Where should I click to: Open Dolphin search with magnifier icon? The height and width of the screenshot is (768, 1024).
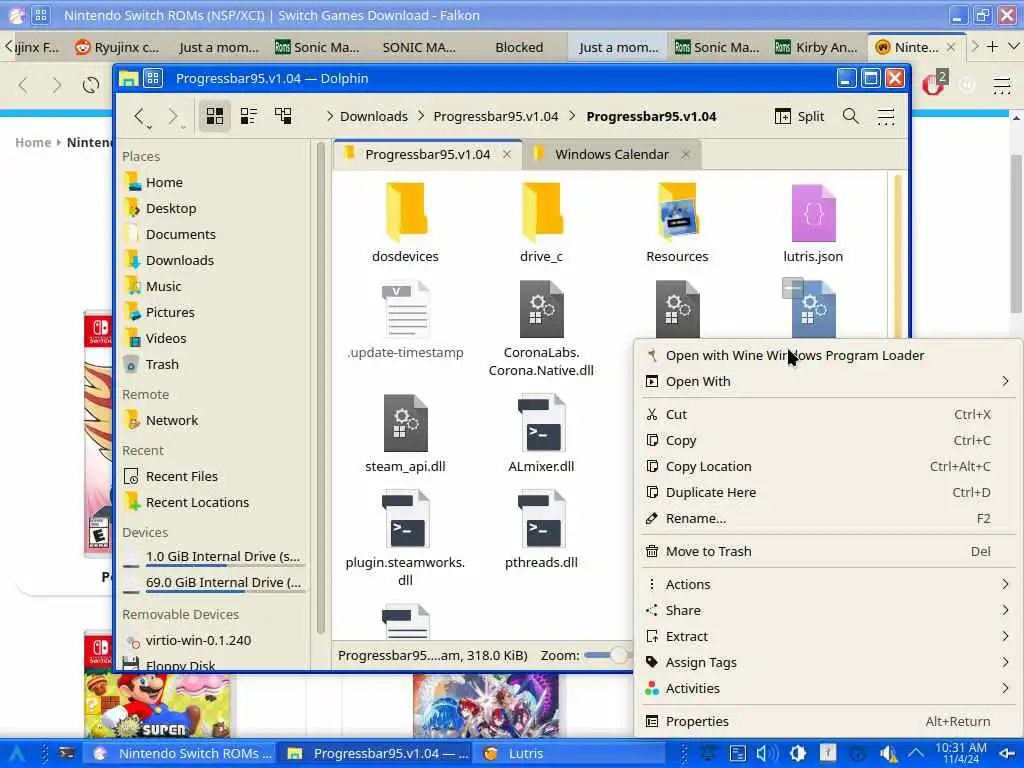850,116
